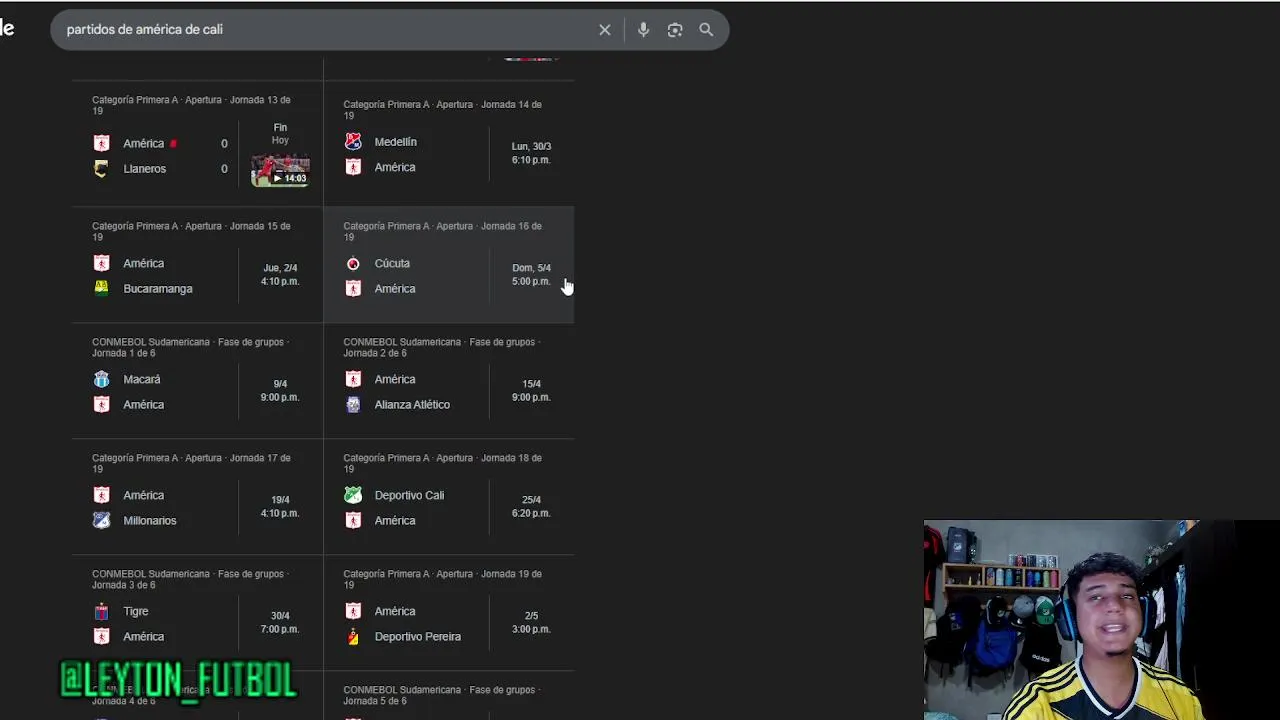Click the Alianza Atlético team name
The image size is (1280, 720).
point(412,404)
